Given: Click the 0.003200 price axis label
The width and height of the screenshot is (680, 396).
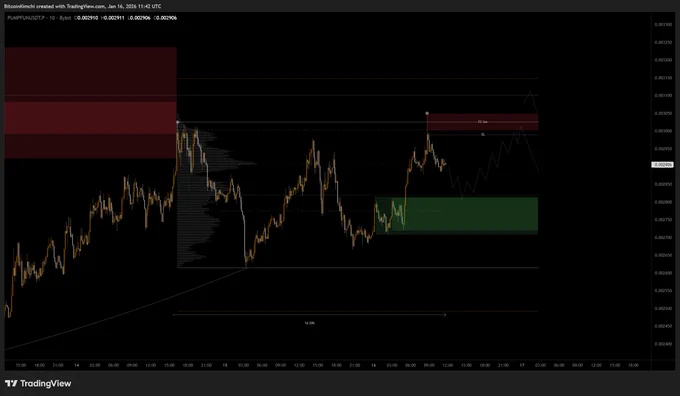Looking at the screenshot, I should pos(663,60).
